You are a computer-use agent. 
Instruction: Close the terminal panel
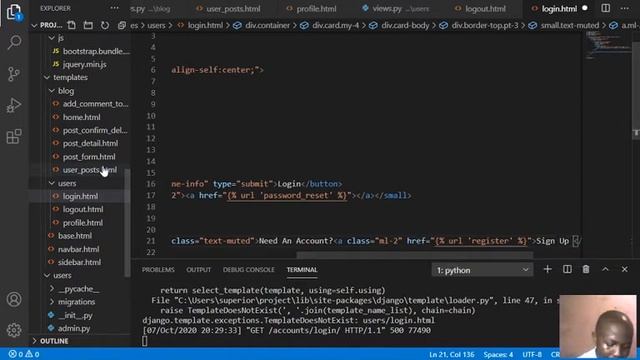pos(625,269)
